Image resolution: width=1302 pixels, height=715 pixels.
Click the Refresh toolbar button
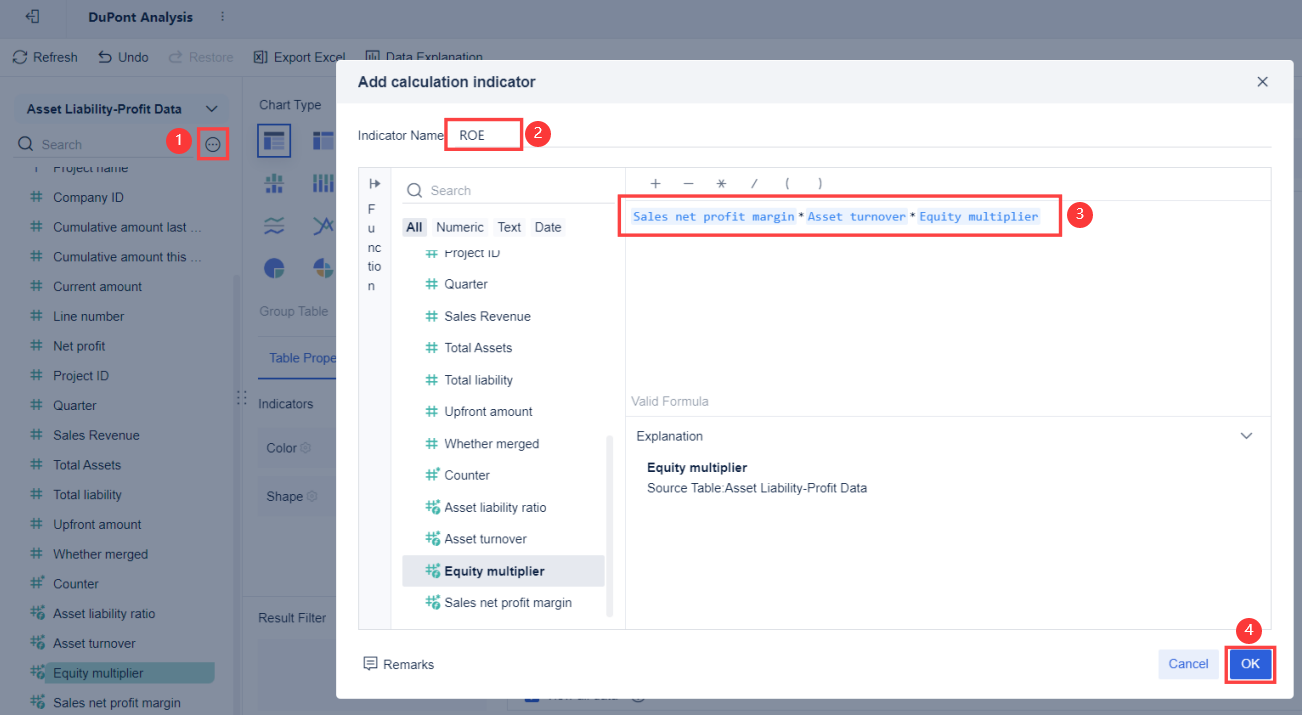point(45,57)
